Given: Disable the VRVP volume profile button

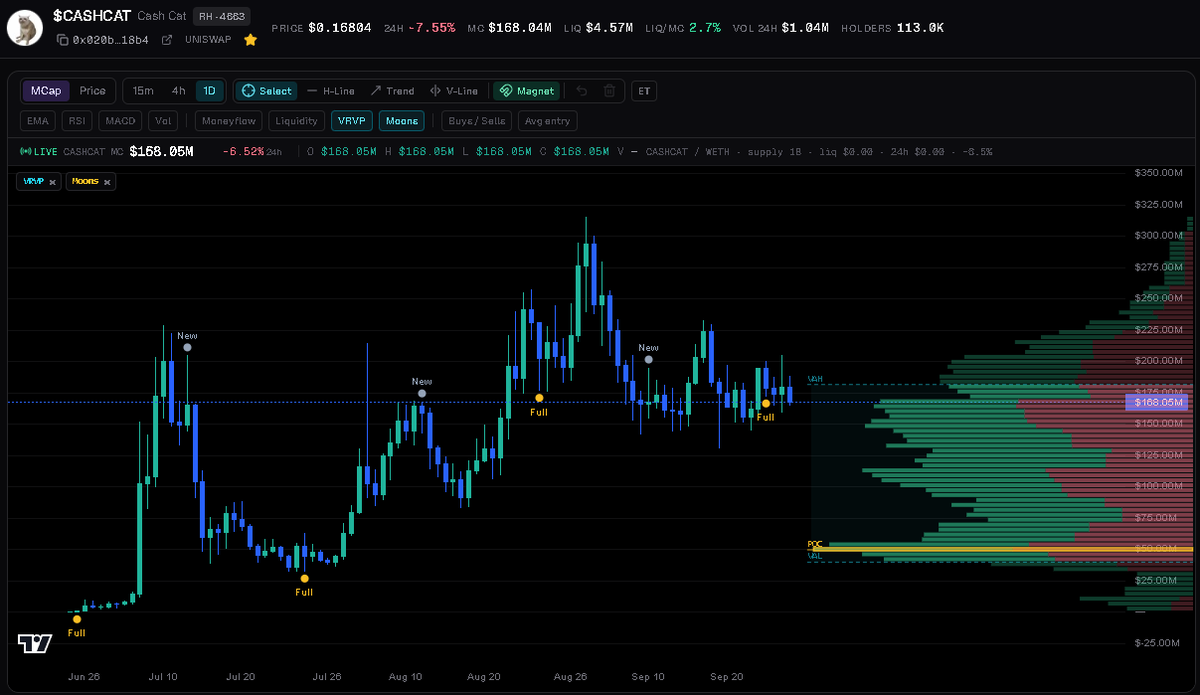Looking at the screenshot, I should click(x=352, y=121).
